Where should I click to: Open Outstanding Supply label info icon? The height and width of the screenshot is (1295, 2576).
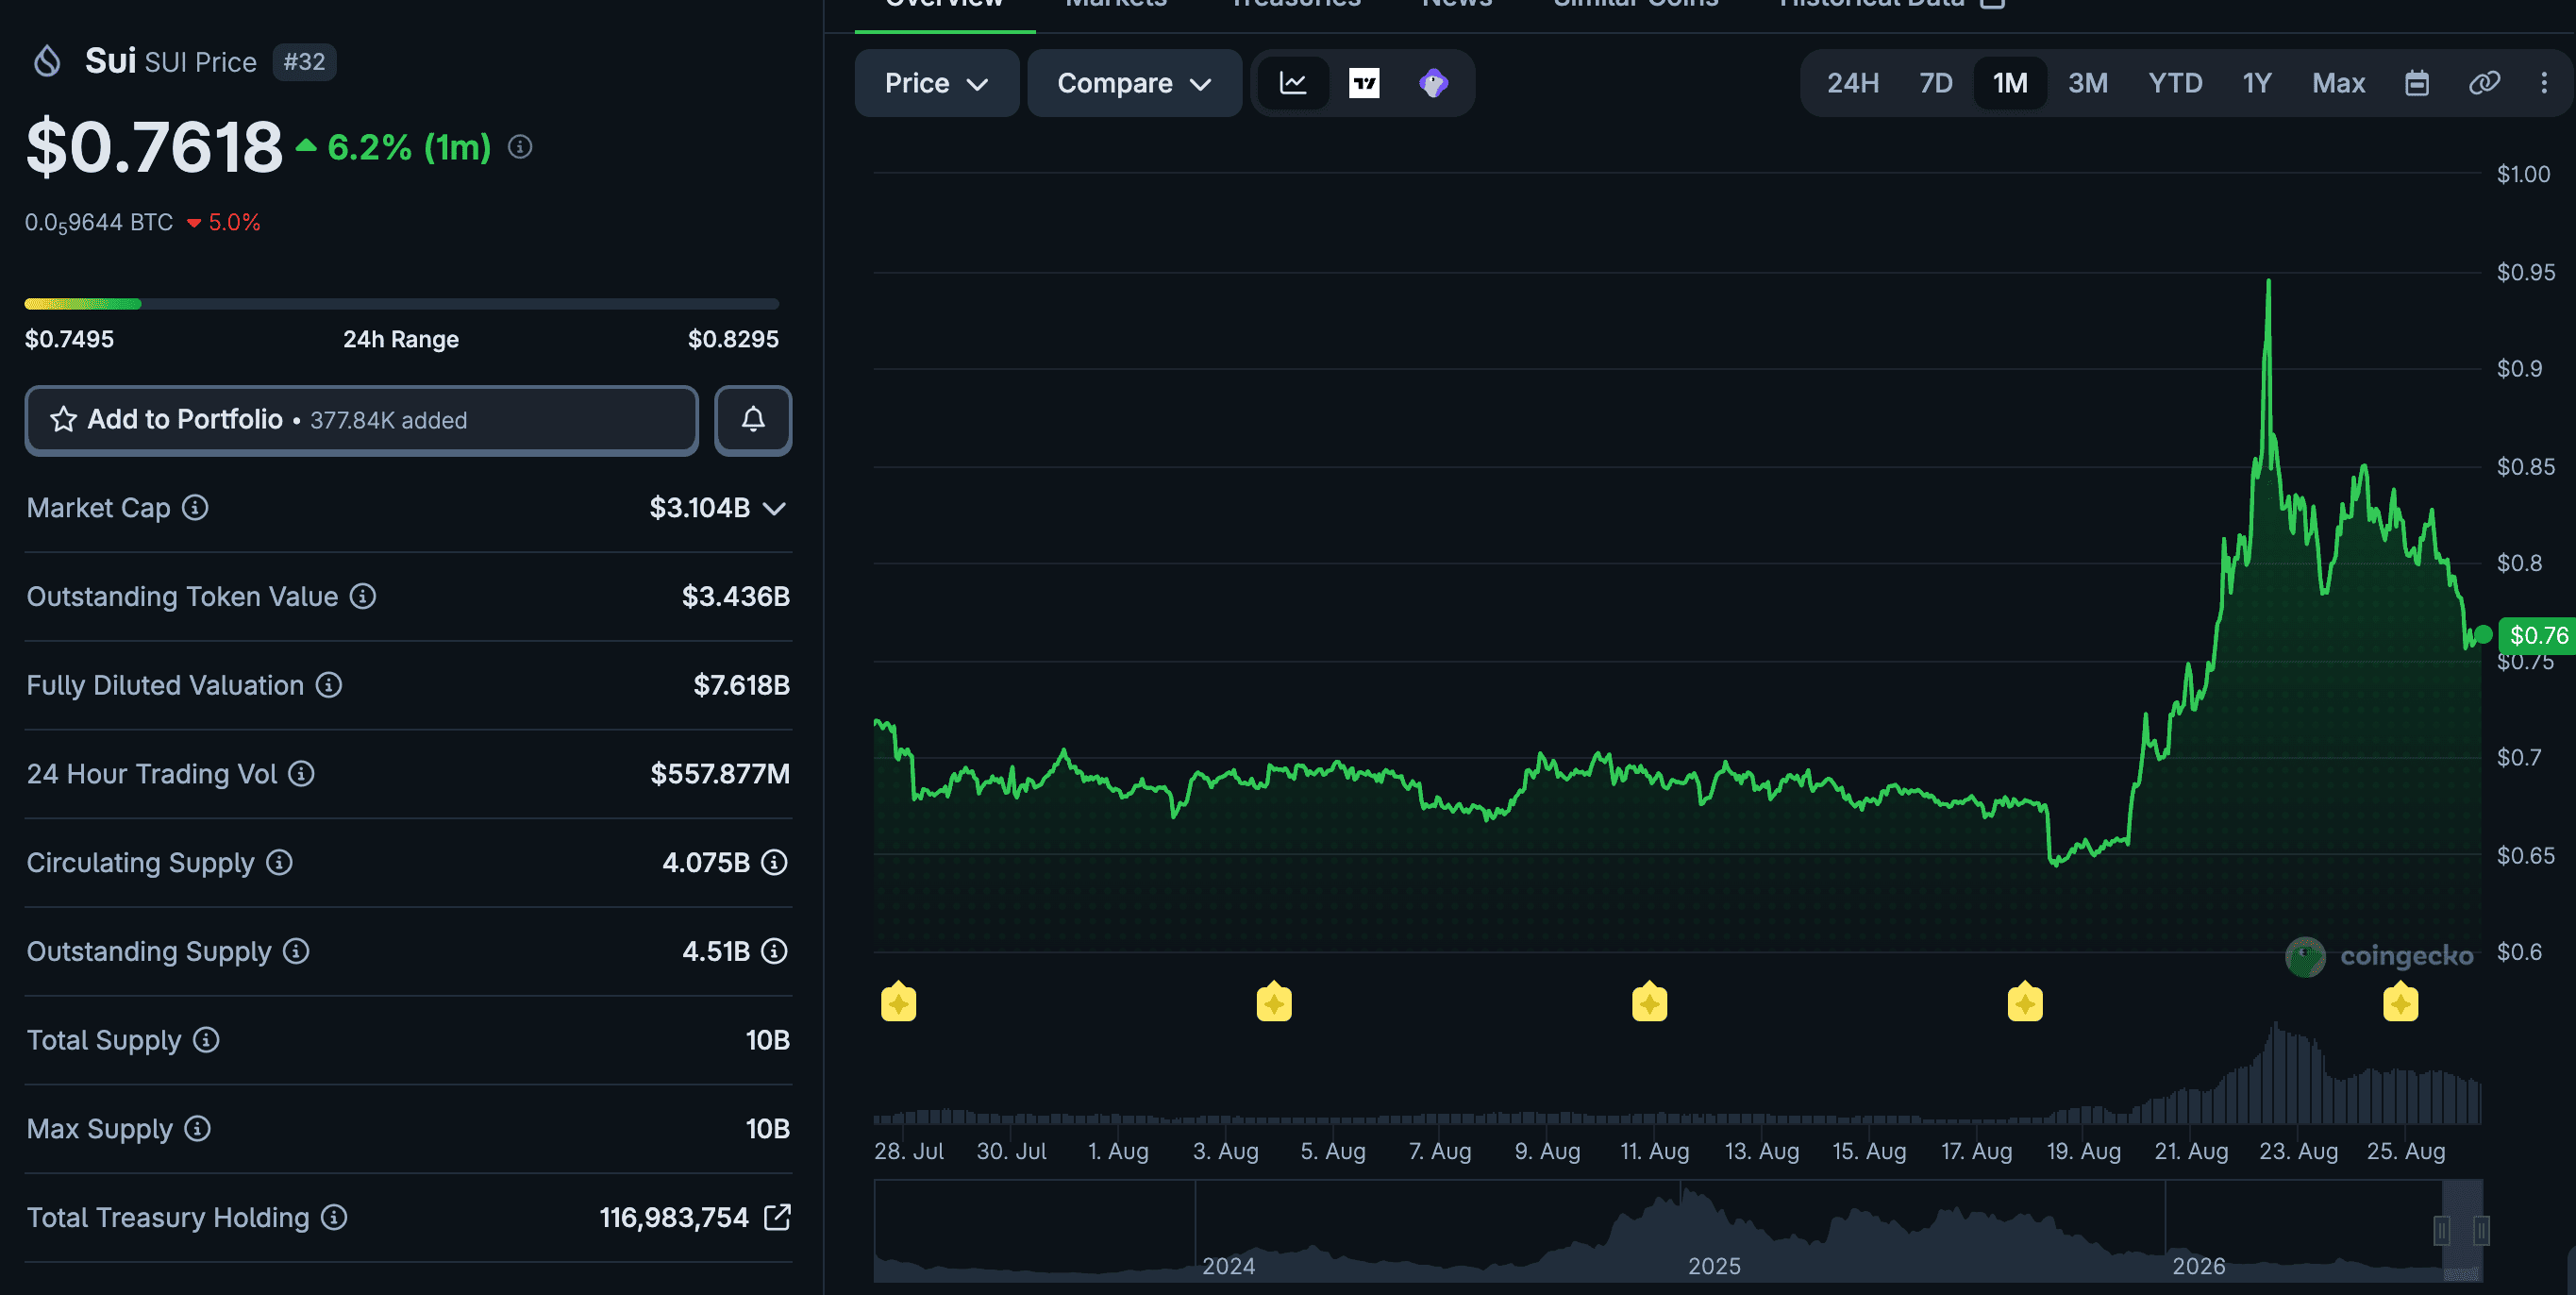pyautogui.click(x=296, y=951)
